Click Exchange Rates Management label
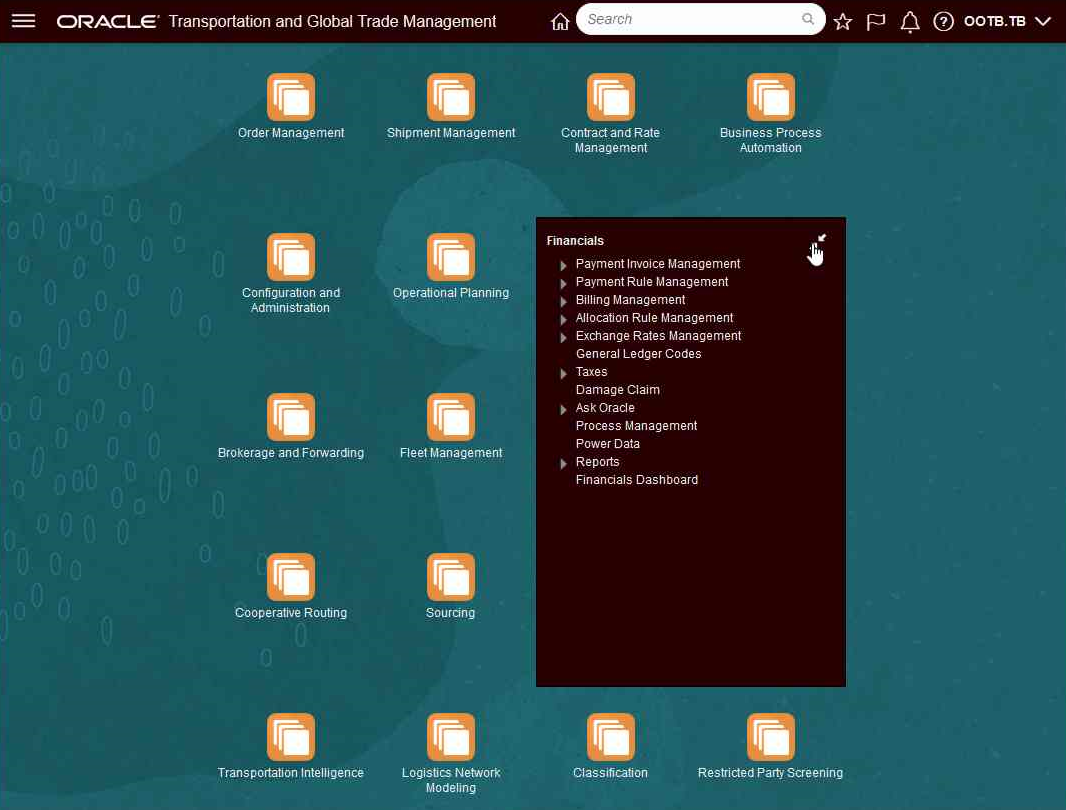The height and width of the screenshot is (810, 1066). coord(658,336)
